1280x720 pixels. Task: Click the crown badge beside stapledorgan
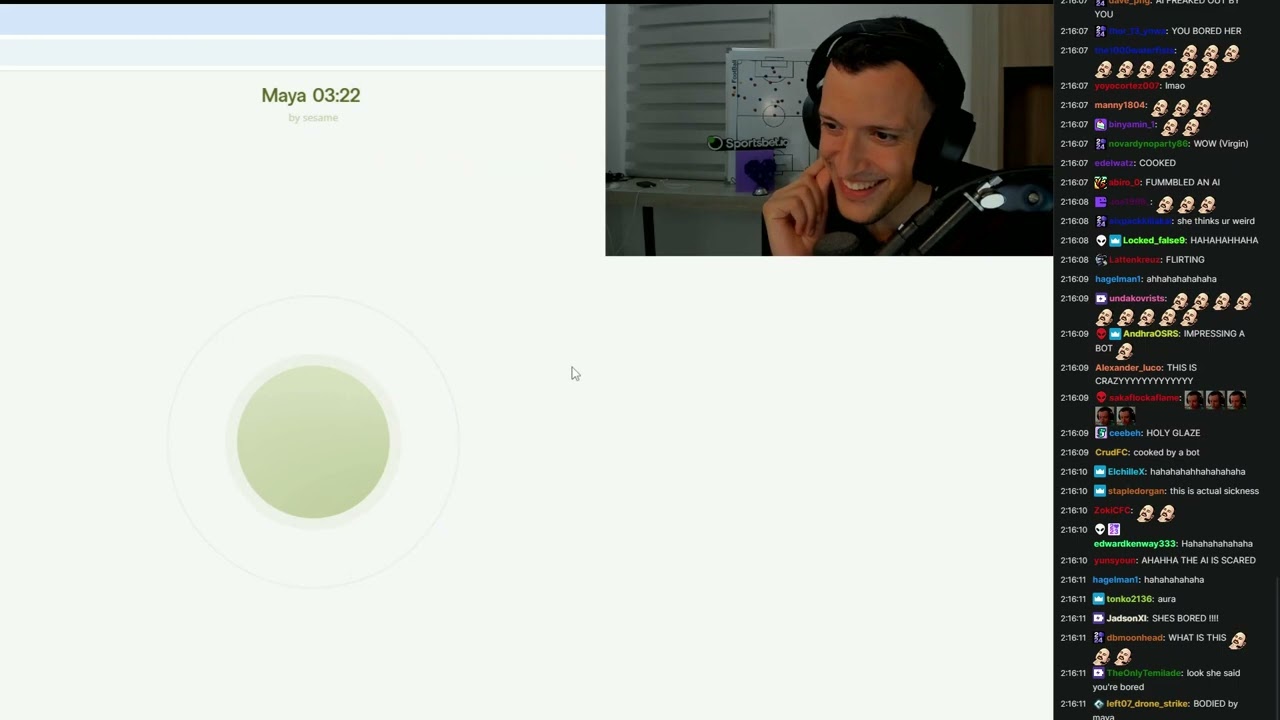click(x=1100, y=492)
